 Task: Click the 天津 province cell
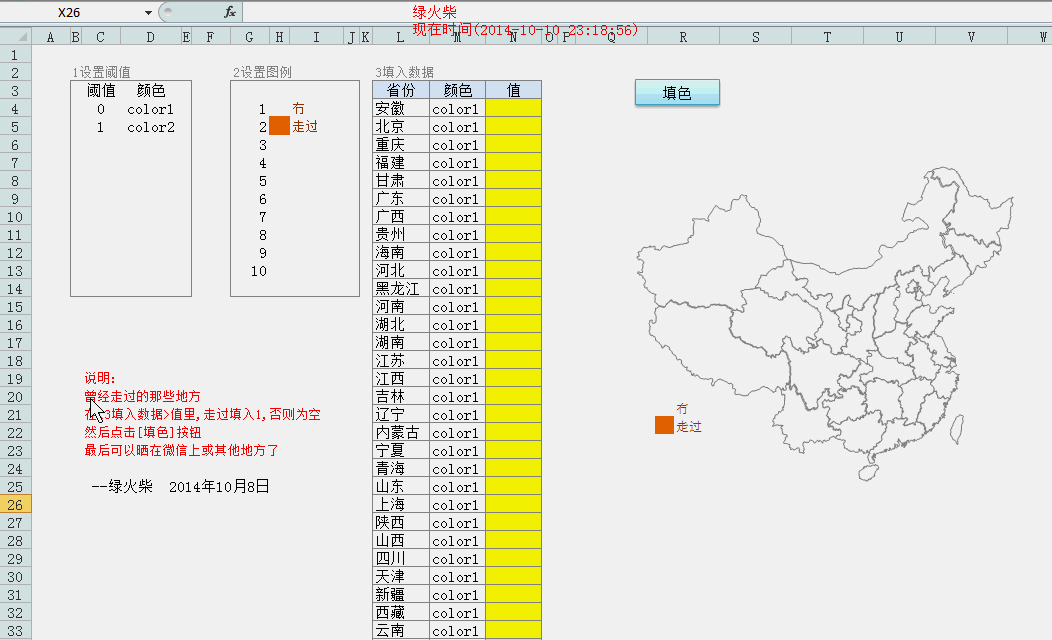[x=401, y=576]
